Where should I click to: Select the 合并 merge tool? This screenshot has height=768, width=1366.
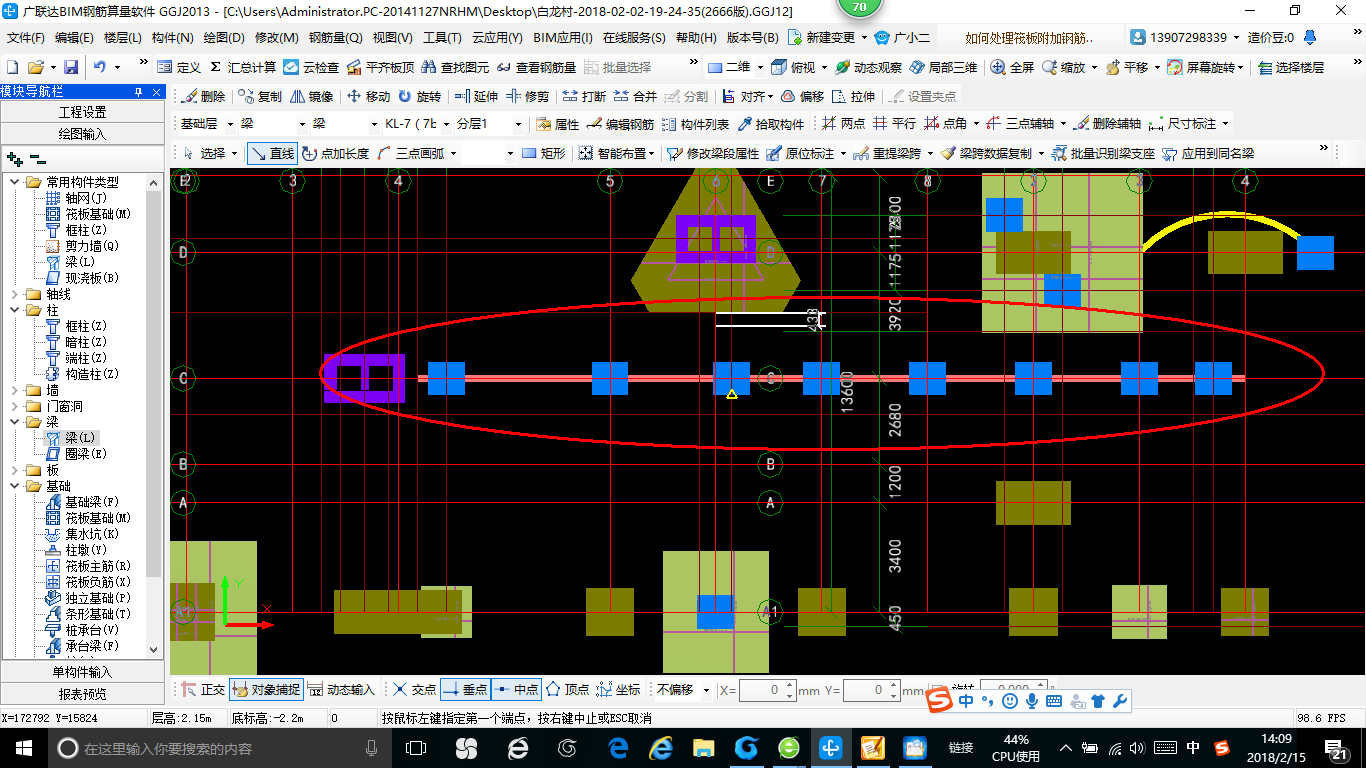pyautogui.click(x=635, y=96)
